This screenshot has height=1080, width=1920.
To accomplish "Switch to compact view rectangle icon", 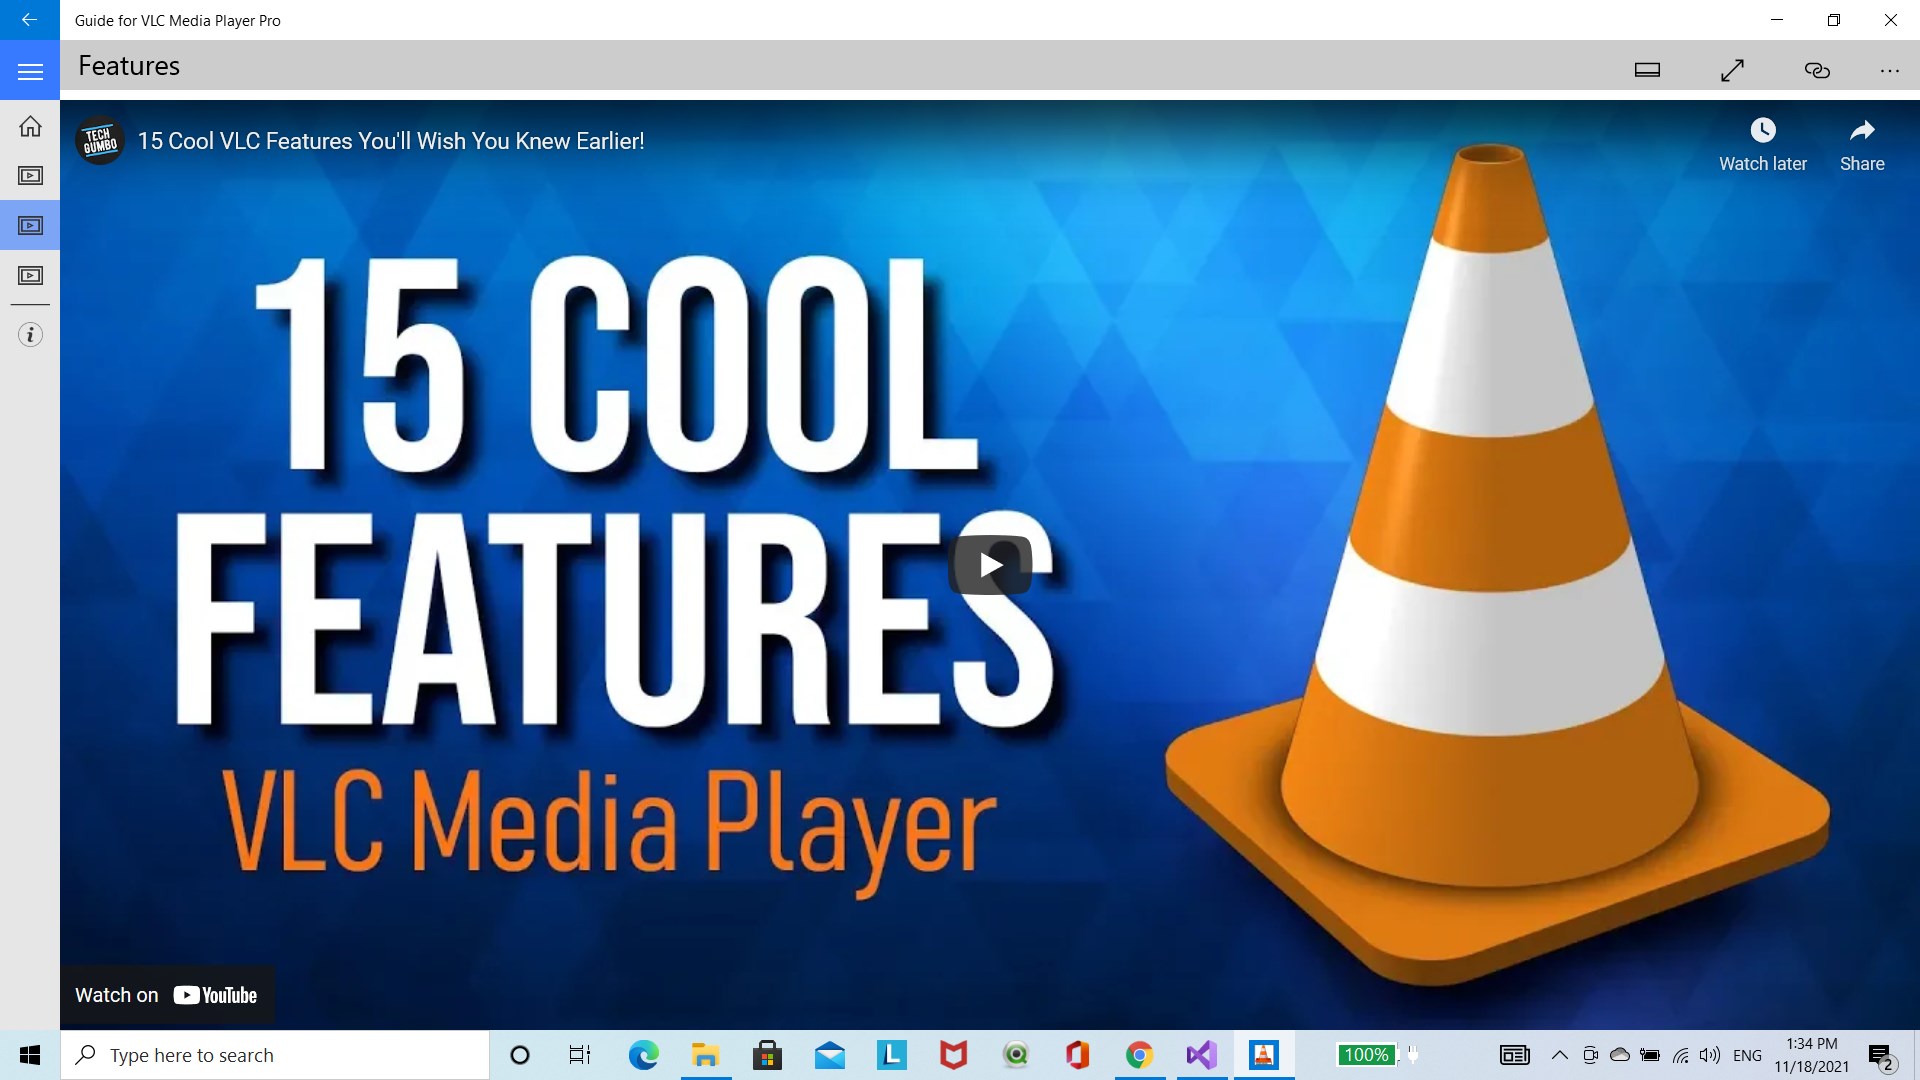I will pos(1647,70).
